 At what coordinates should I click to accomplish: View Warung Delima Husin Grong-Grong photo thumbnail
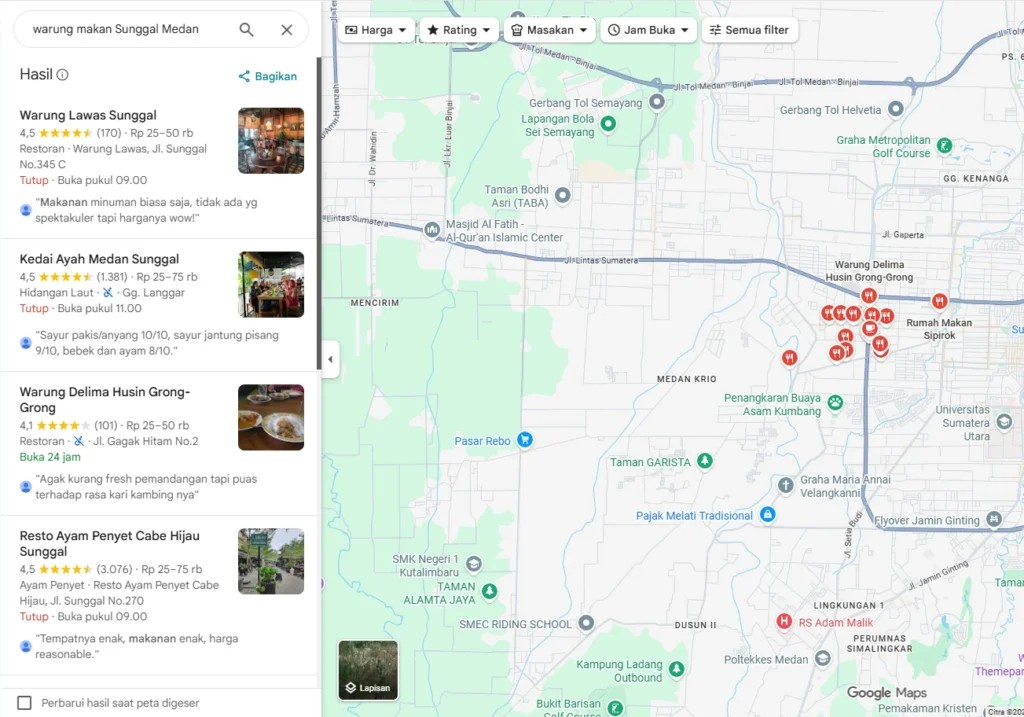click(x=271, y=417)
